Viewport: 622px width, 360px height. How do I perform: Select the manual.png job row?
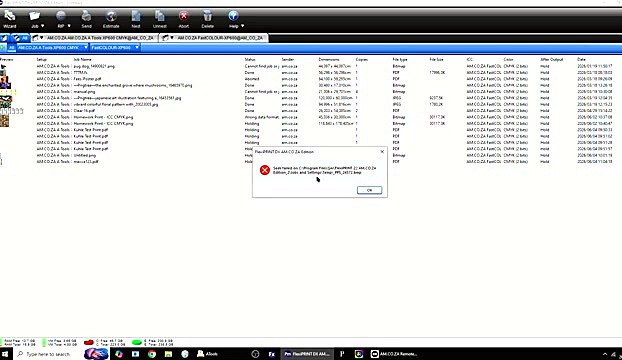pos(84,92)
